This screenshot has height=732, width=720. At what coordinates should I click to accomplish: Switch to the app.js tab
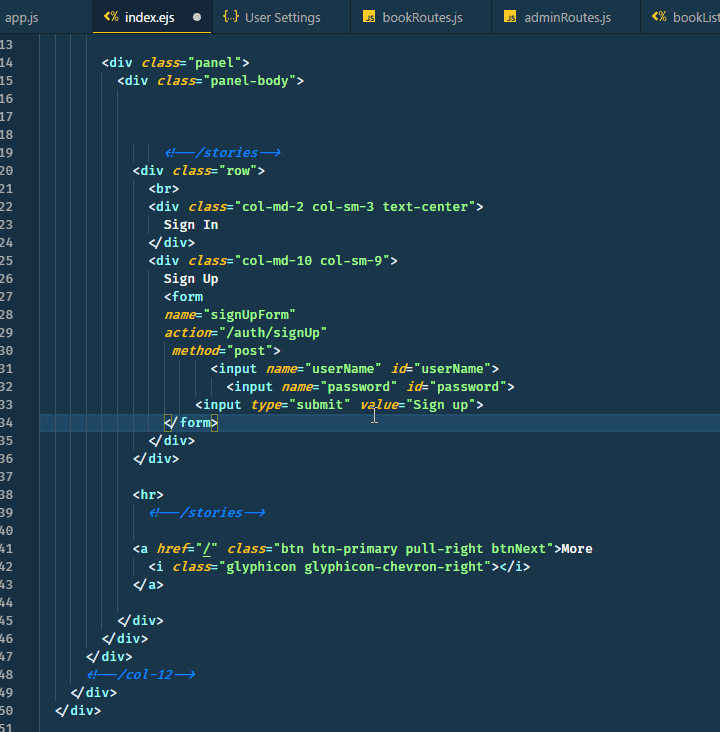coord(21,17)
